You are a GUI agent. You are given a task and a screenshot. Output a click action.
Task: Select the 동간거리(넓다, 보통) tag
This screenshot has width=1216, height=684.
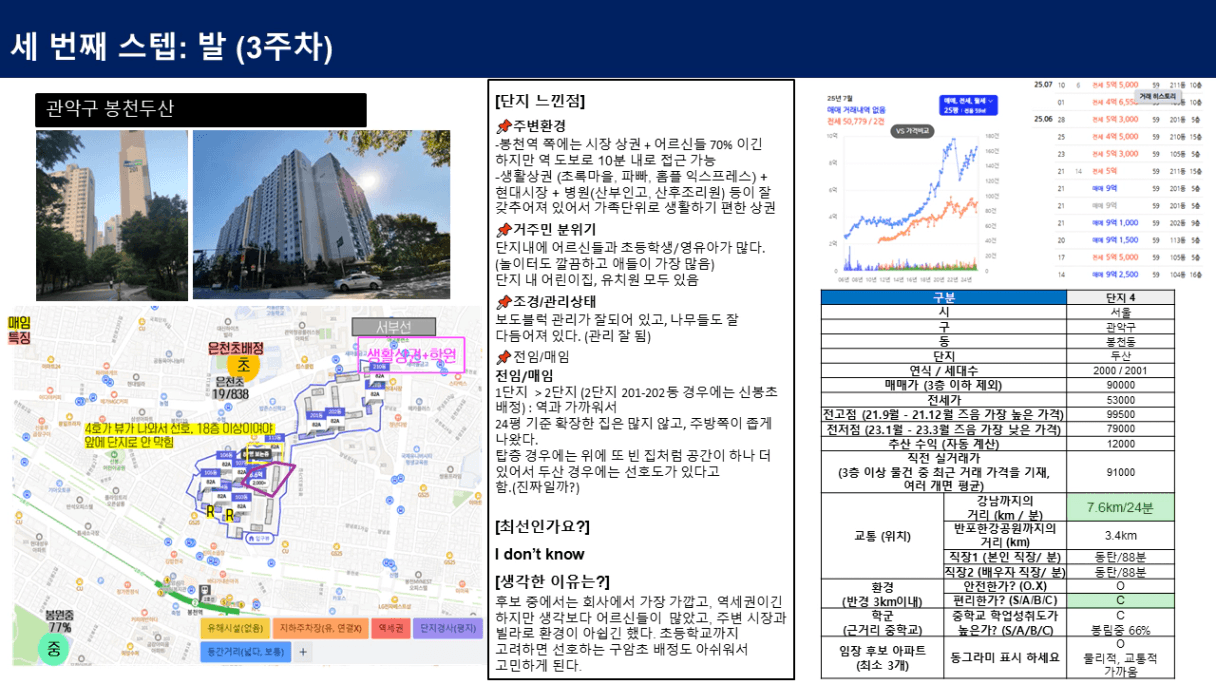(x=245, y=651)
